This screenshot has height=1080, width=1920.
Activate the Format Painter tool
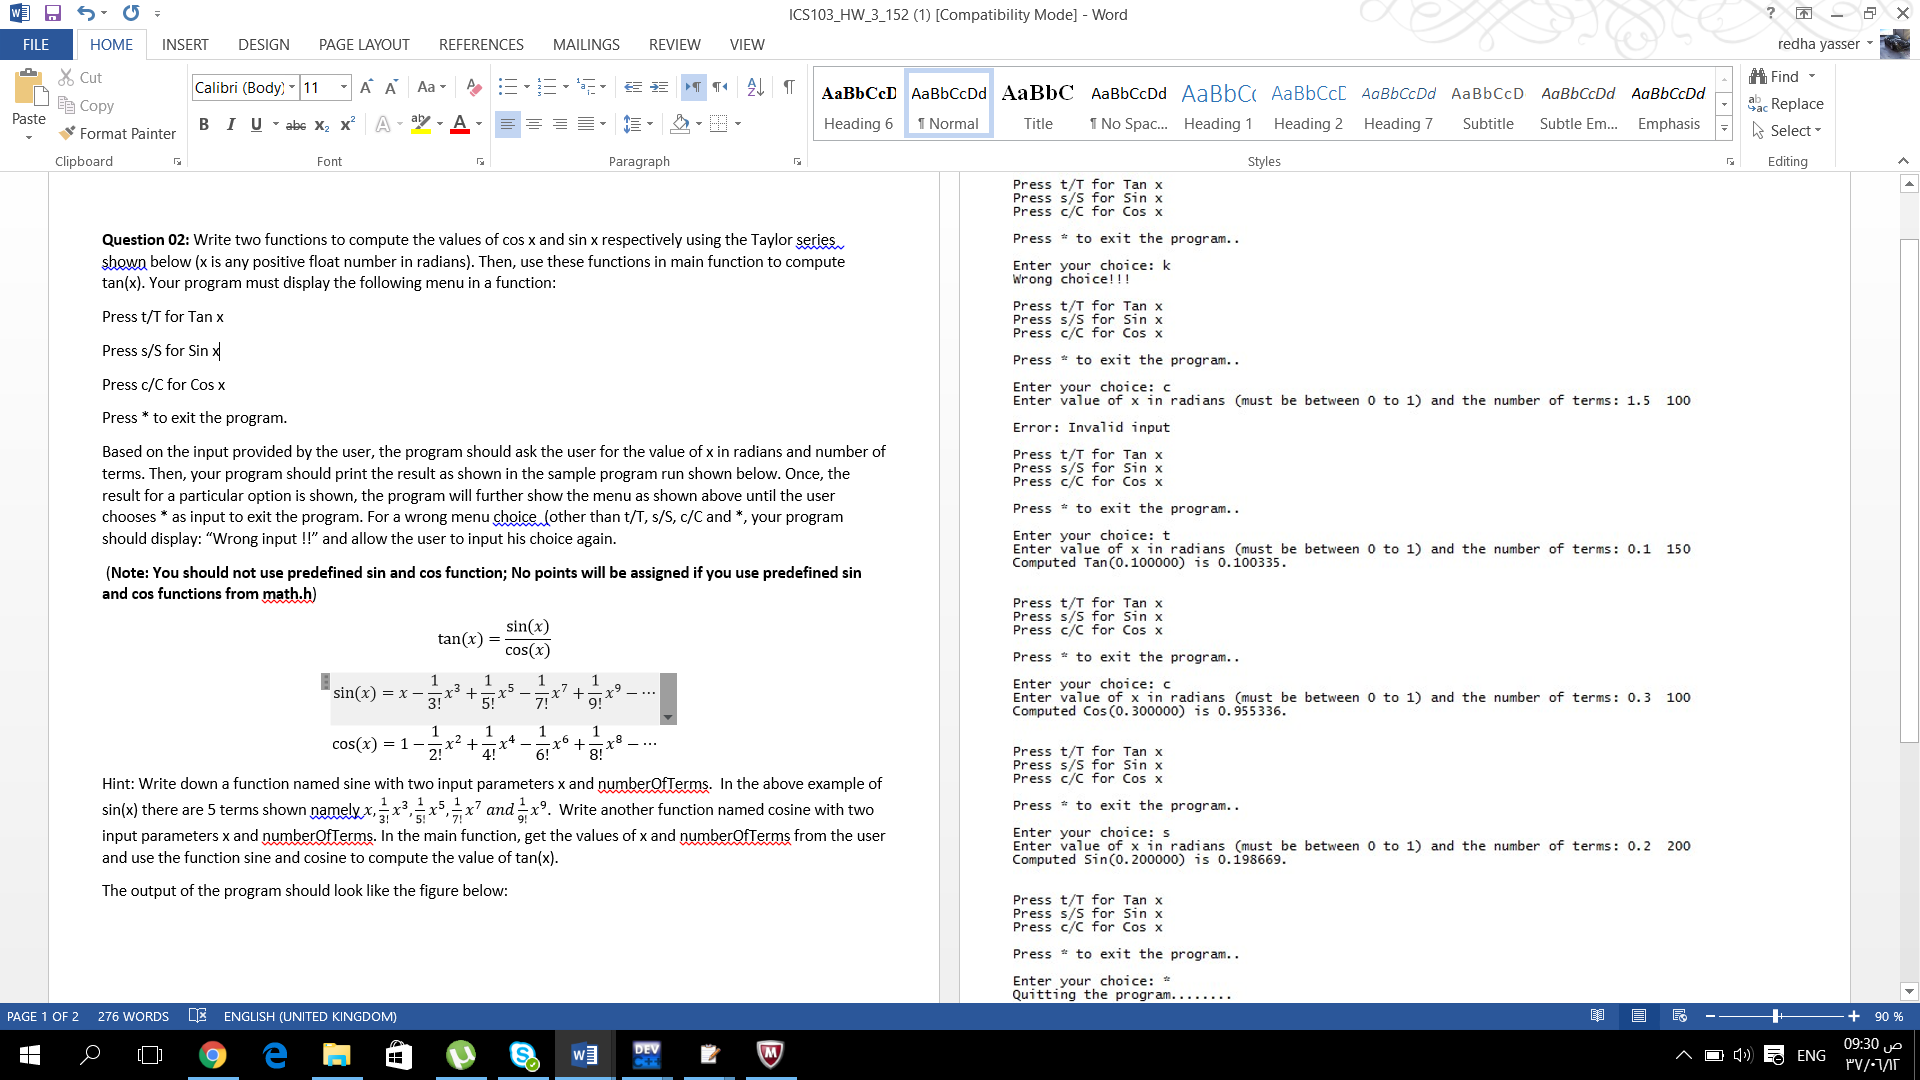click(116, 133)
